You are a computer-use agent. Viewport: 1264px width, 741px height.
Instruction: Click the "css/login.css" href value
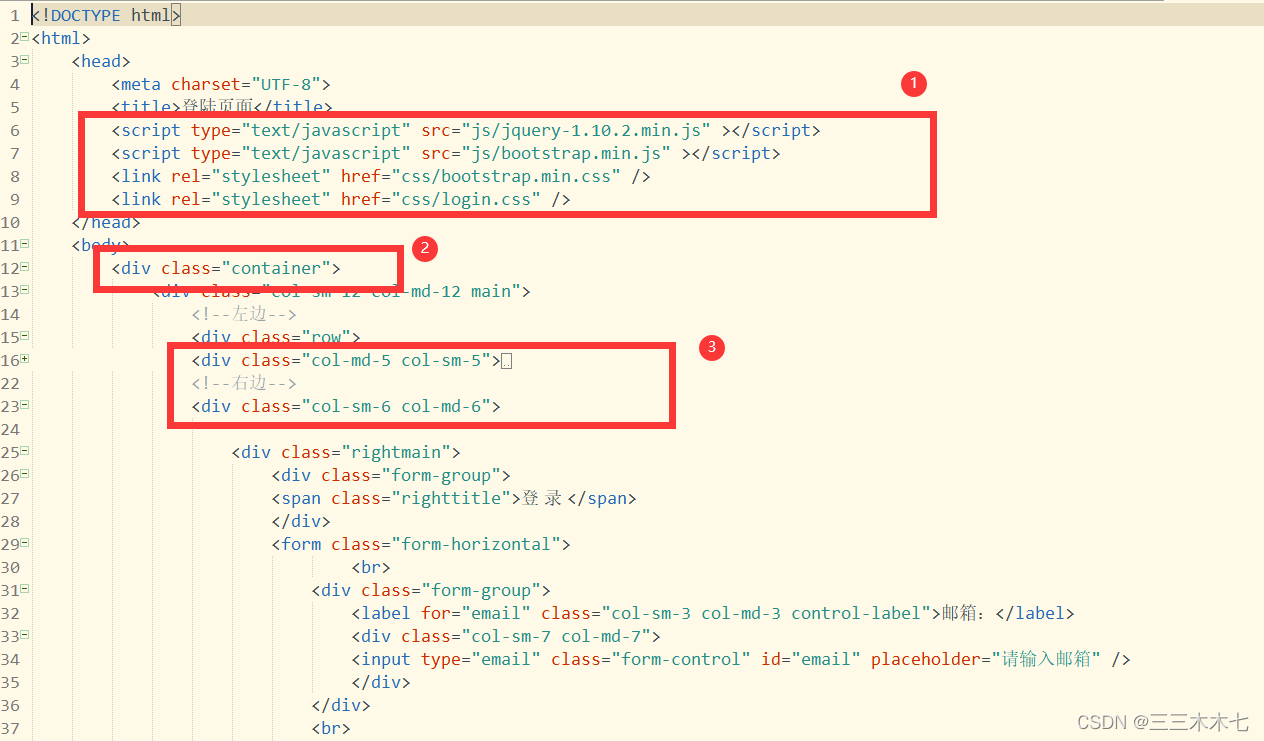click(x=466, y=199)
